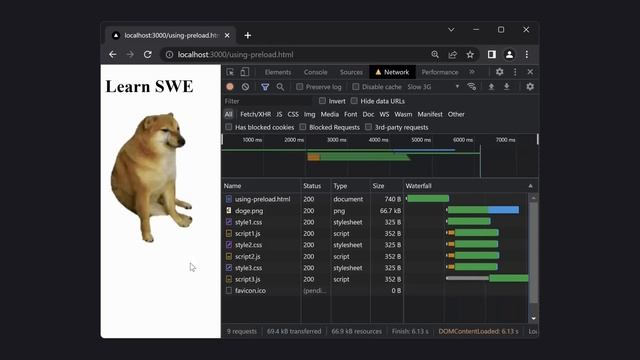Check the Invert filter checkbox
Screen dimensions: 640x360
coord(322,100)
